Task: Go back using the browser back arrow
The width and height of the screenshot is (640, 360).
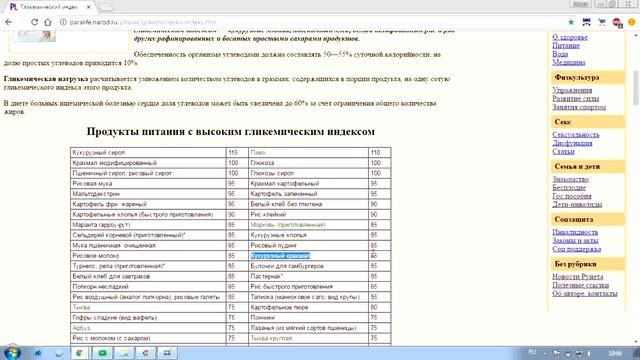Action: coord(9,22)
